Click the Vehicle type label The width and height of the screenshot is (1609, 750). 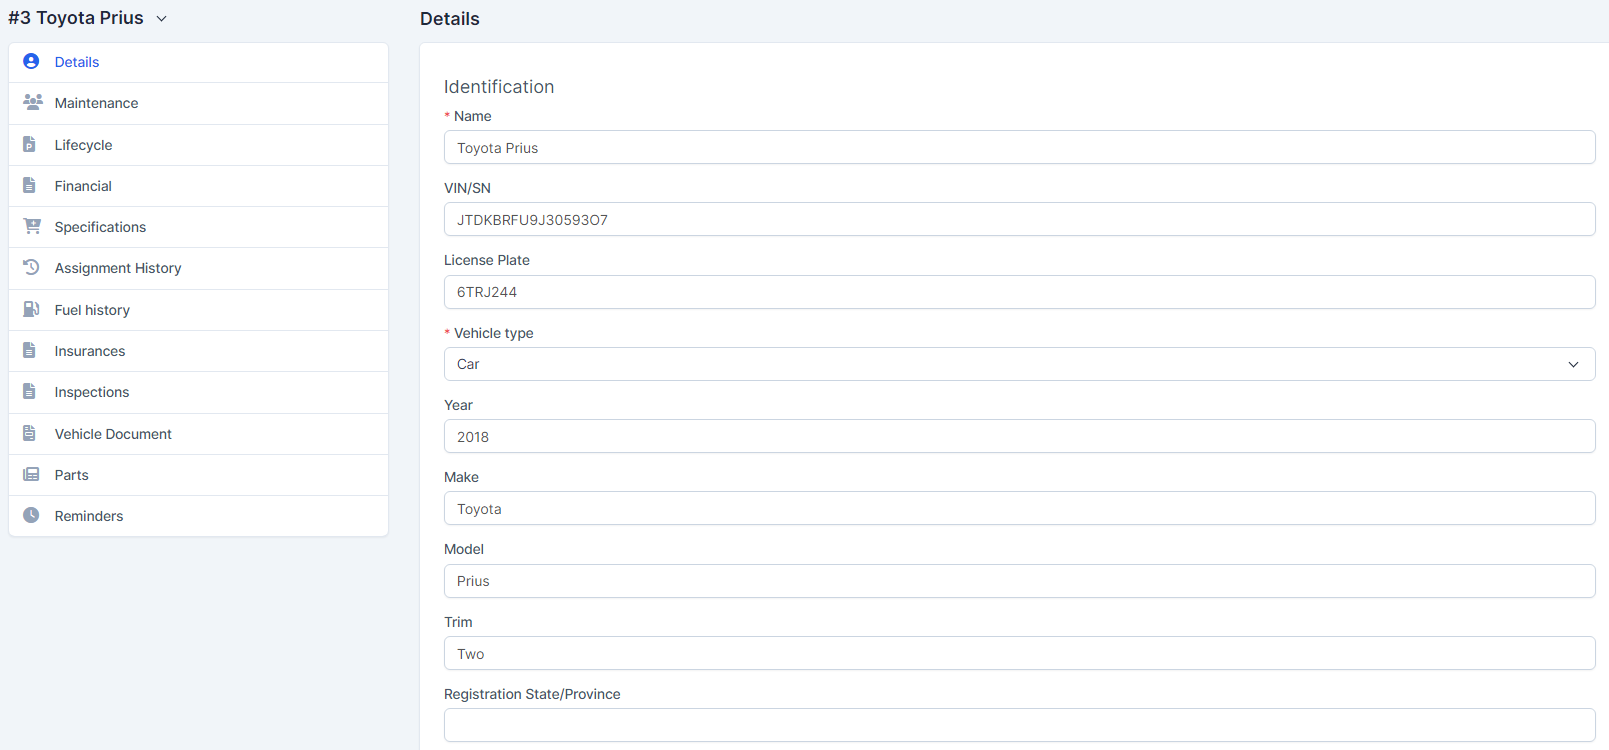494,333
